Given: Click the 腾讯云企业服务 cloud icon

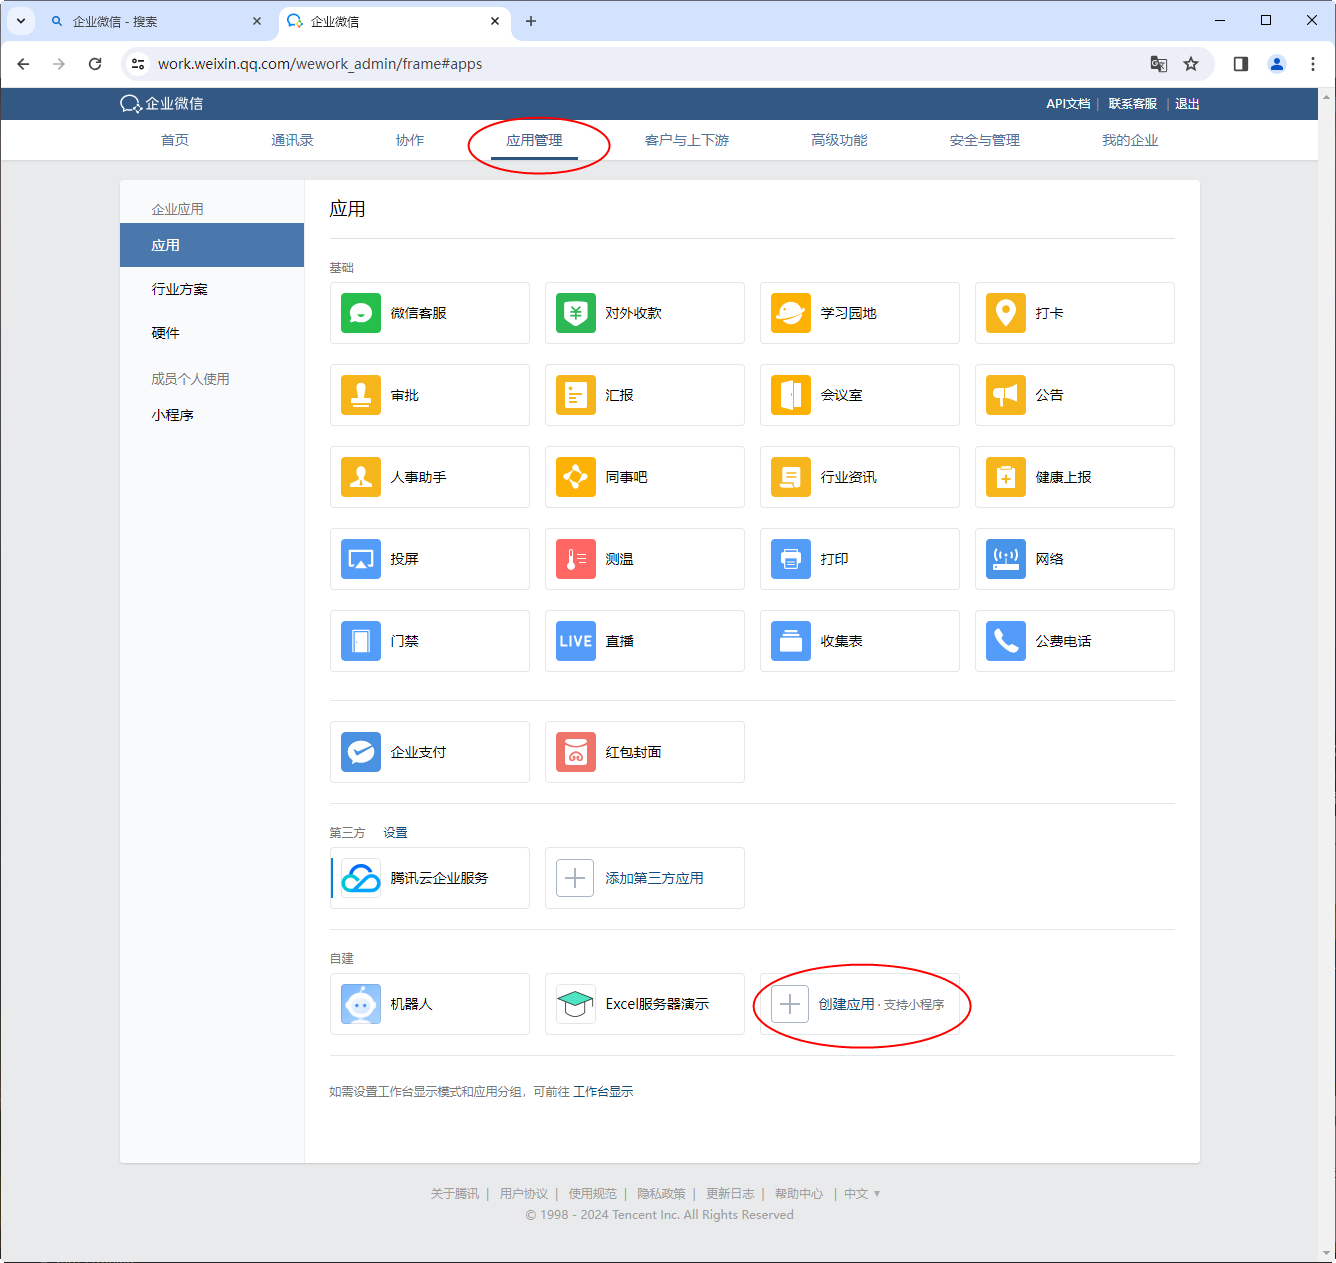Looking at the screenshot, I should (x=361, y=878).
